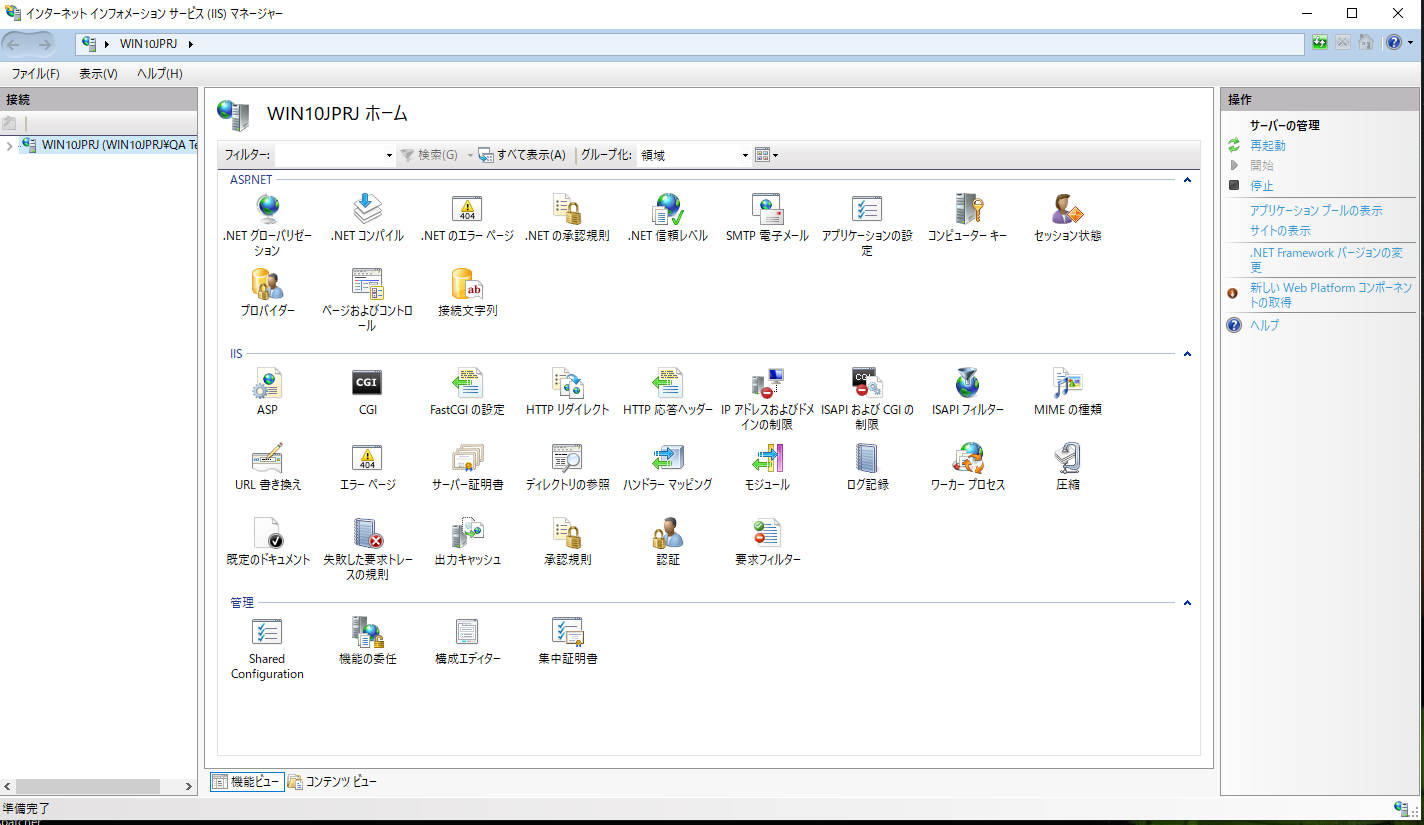Viewport: 1424px width, 825px height.
Task: Open the MIME の種類 icon
Action: click(x=1067, y=384)
